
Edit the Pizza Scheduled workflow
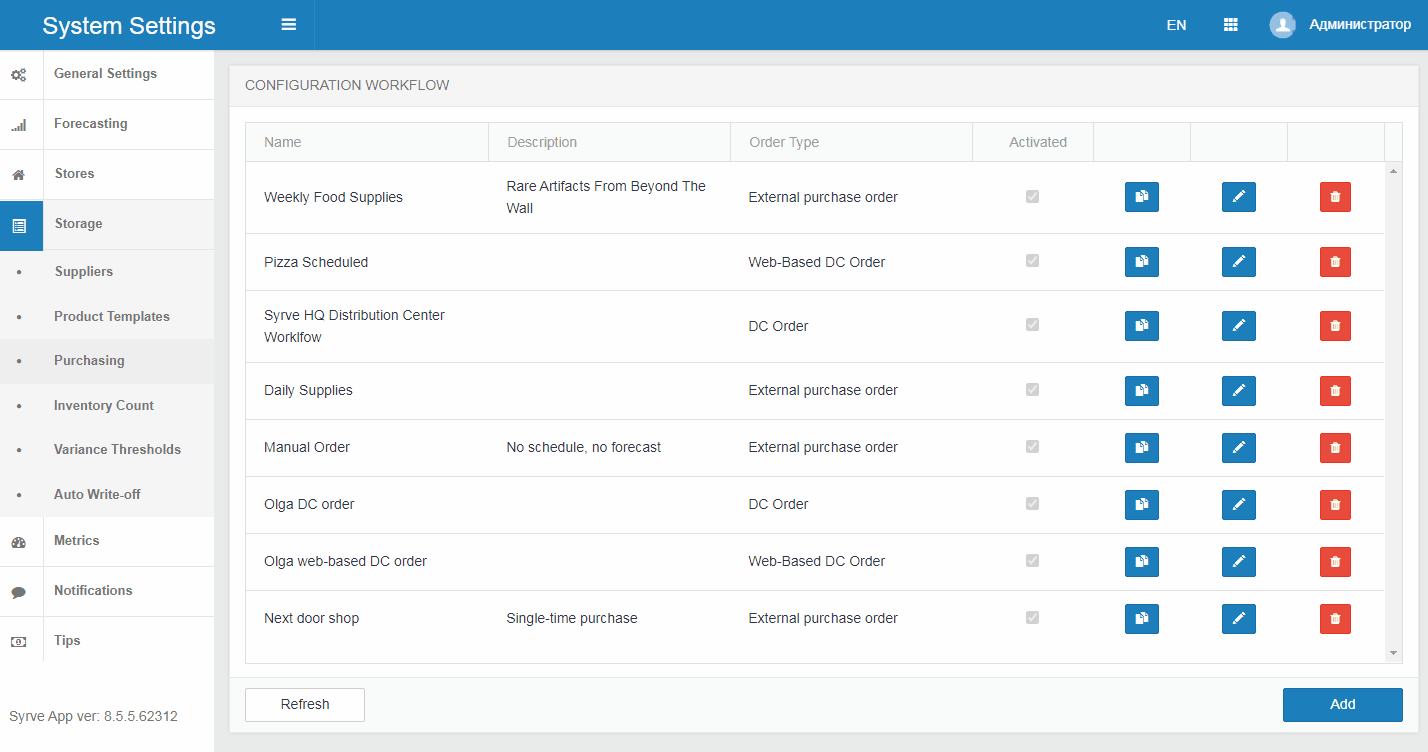(x=1238, y=262)
